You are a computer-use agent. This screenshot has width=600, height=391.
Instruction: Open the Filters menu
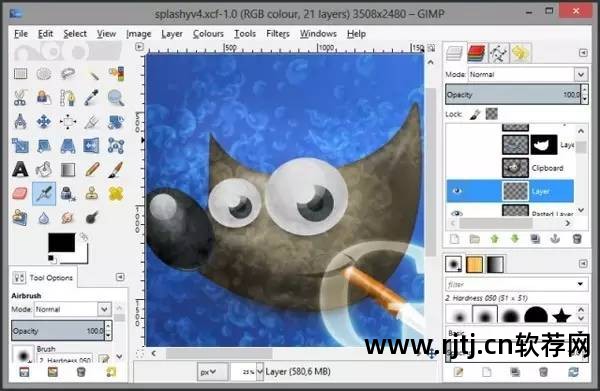tap(278, 34)
